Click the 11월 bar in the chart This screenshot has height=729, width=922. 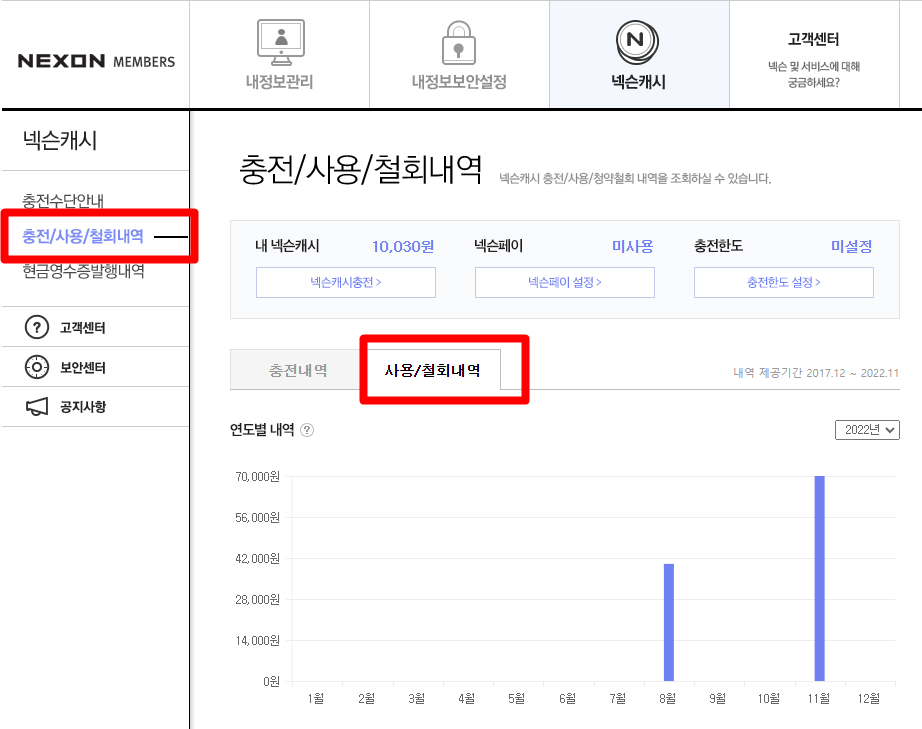pos(819,578)
